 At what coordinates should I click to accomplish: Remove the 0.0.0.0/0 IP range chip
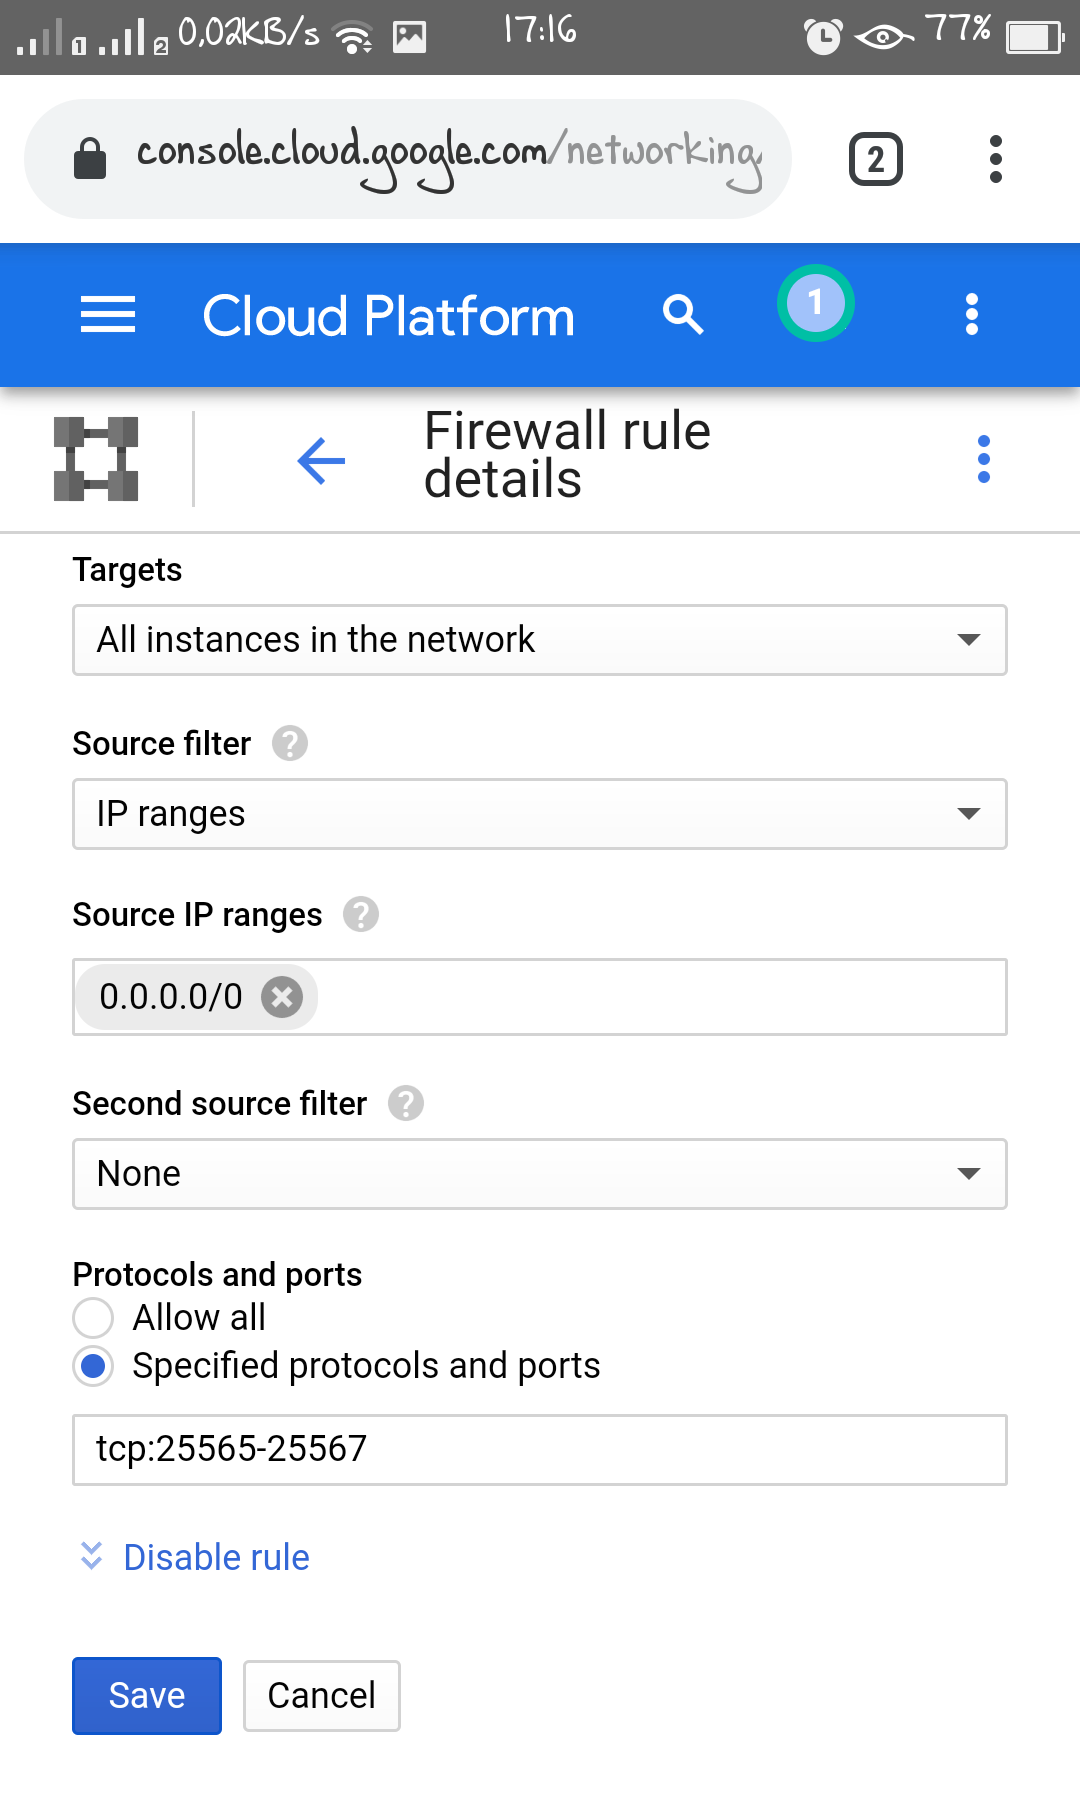[282, 997]
